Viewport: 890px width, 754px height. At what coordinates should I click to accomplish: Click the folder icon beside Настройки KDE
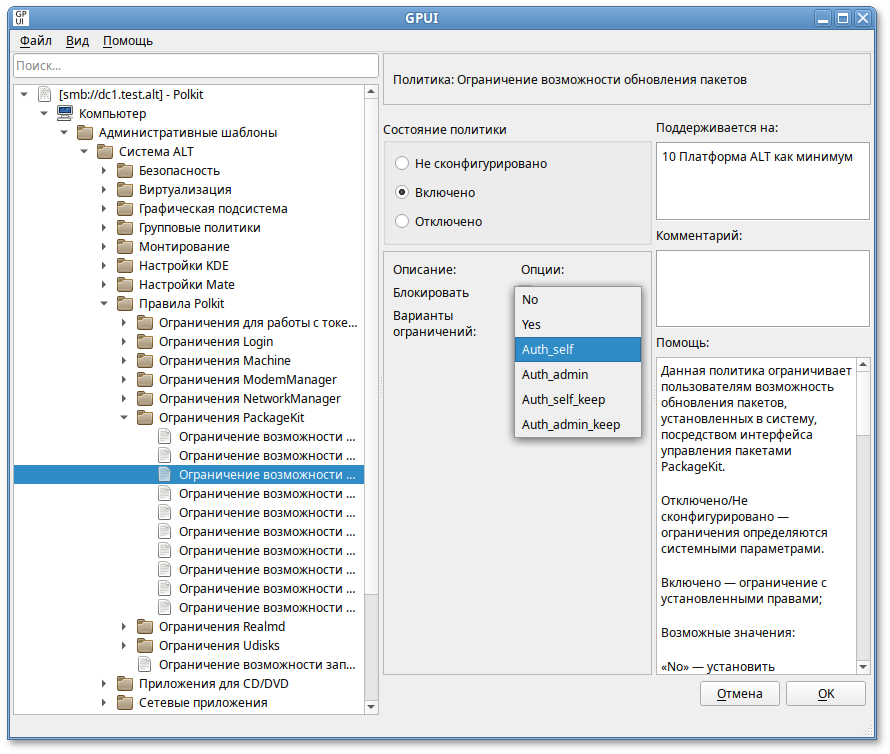[x=124, y=266]
